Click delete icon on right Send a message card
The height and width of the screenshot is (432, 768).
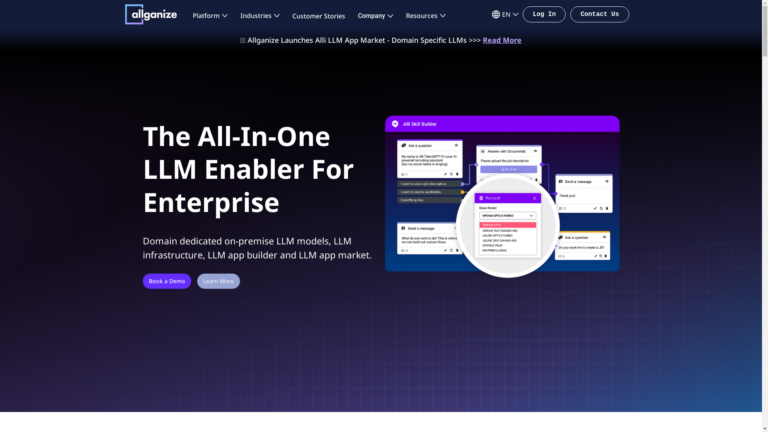click(x=606, y=208)
